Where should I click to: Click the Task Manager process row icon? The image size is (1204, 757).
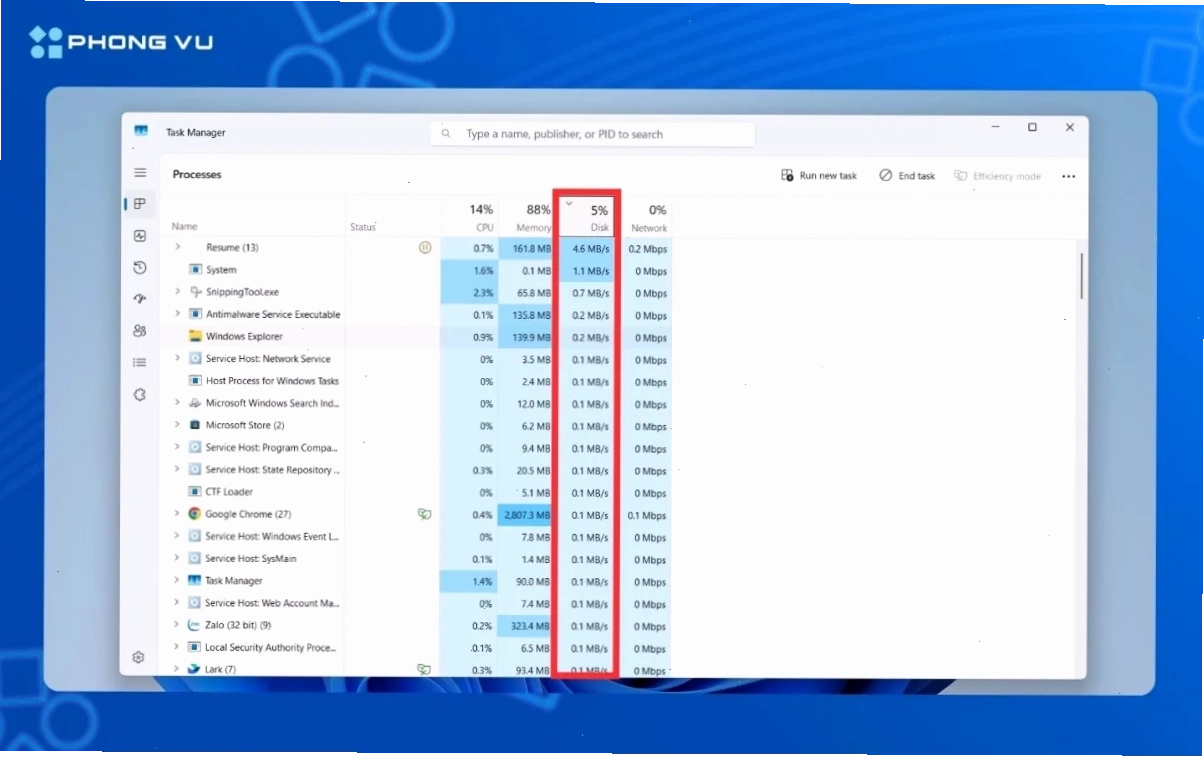pyautogui.click(x=195, y=580)
